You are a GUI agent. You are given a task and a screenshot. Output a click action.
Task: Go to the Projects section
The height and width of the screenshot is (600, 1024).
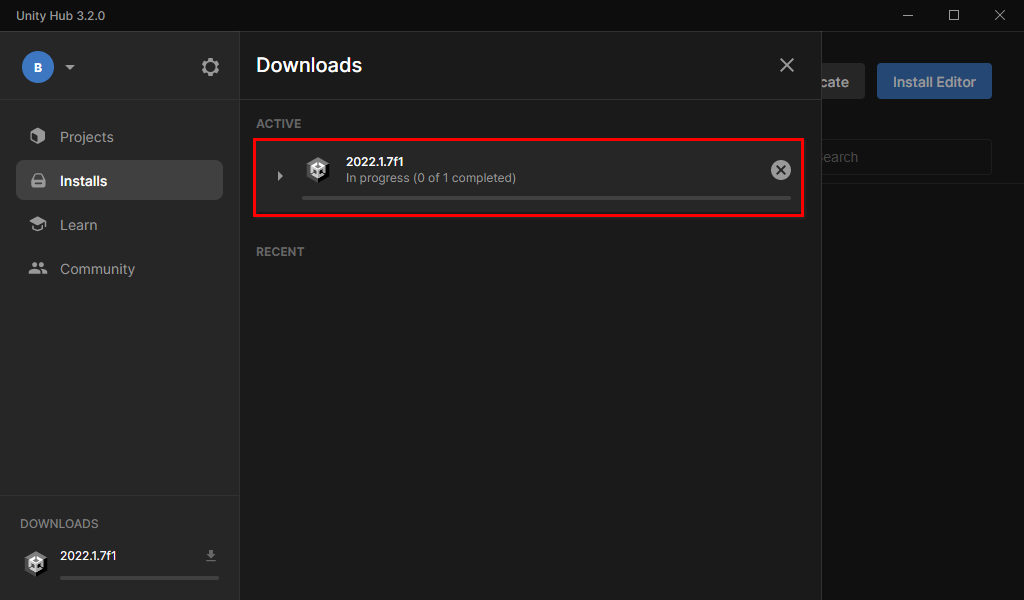click(120, 136)
